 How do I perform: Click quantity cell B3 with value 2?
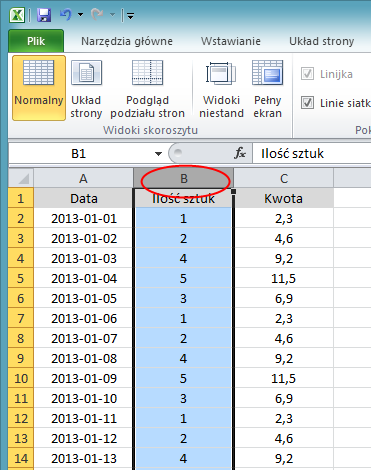184,238
